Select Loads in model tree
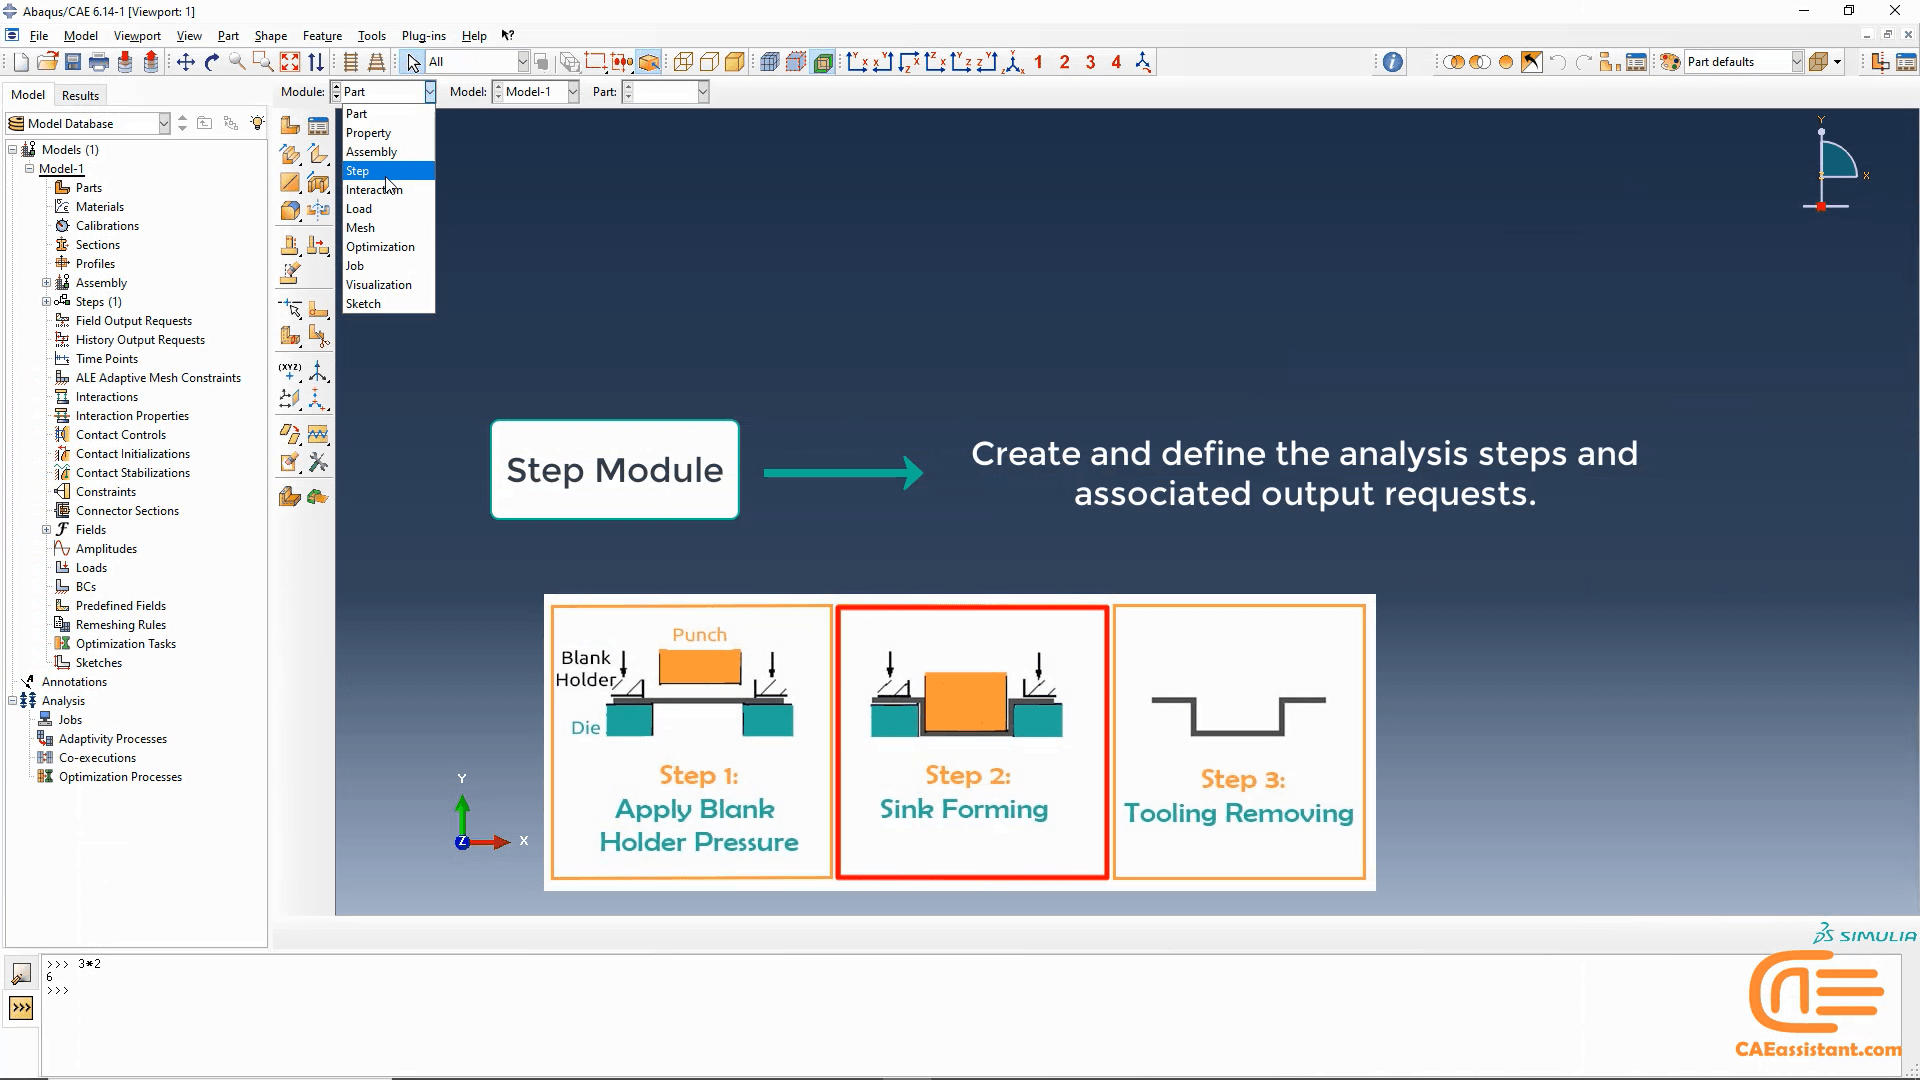 91,568
